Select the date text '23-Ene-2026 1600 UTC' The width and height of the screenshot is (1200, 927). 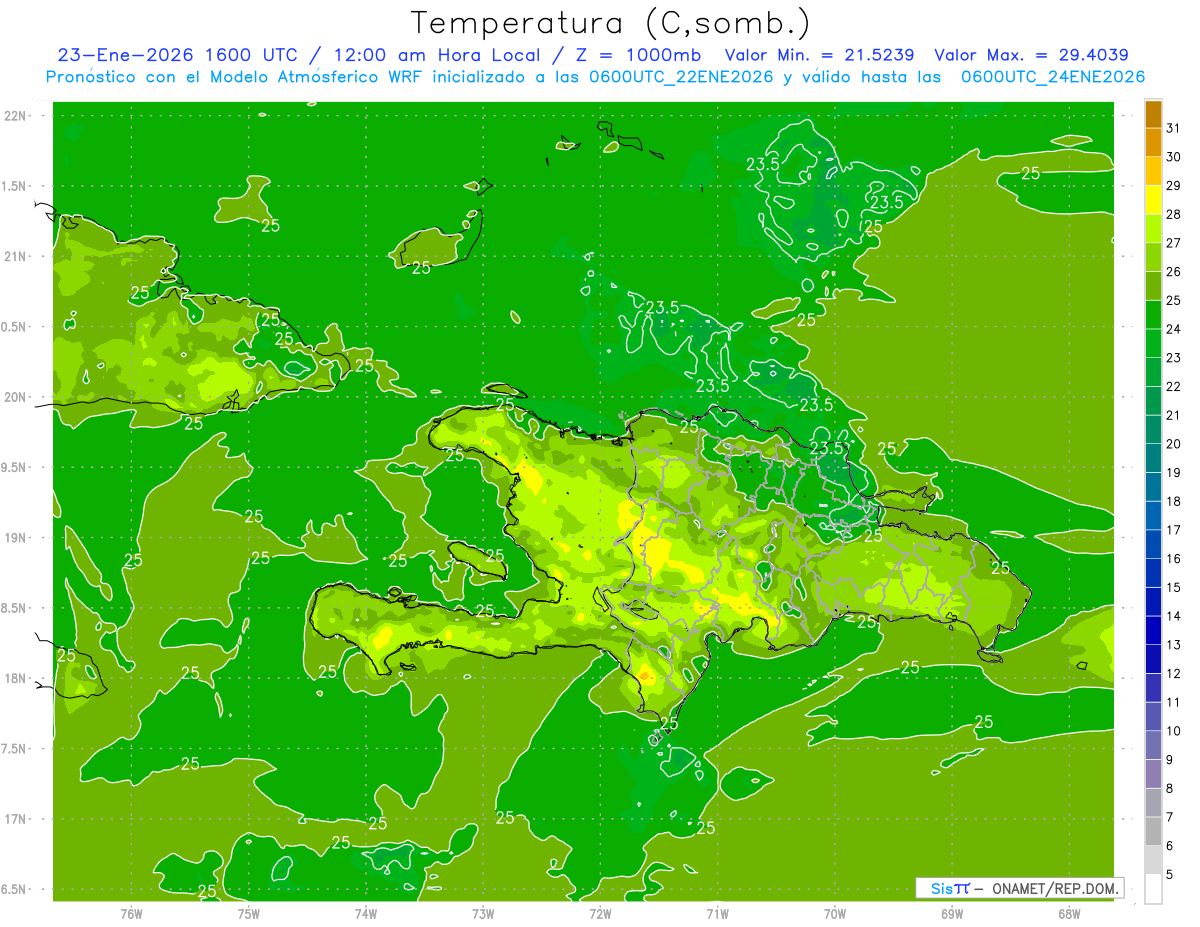pyautogui.click(x=176, y=55)
